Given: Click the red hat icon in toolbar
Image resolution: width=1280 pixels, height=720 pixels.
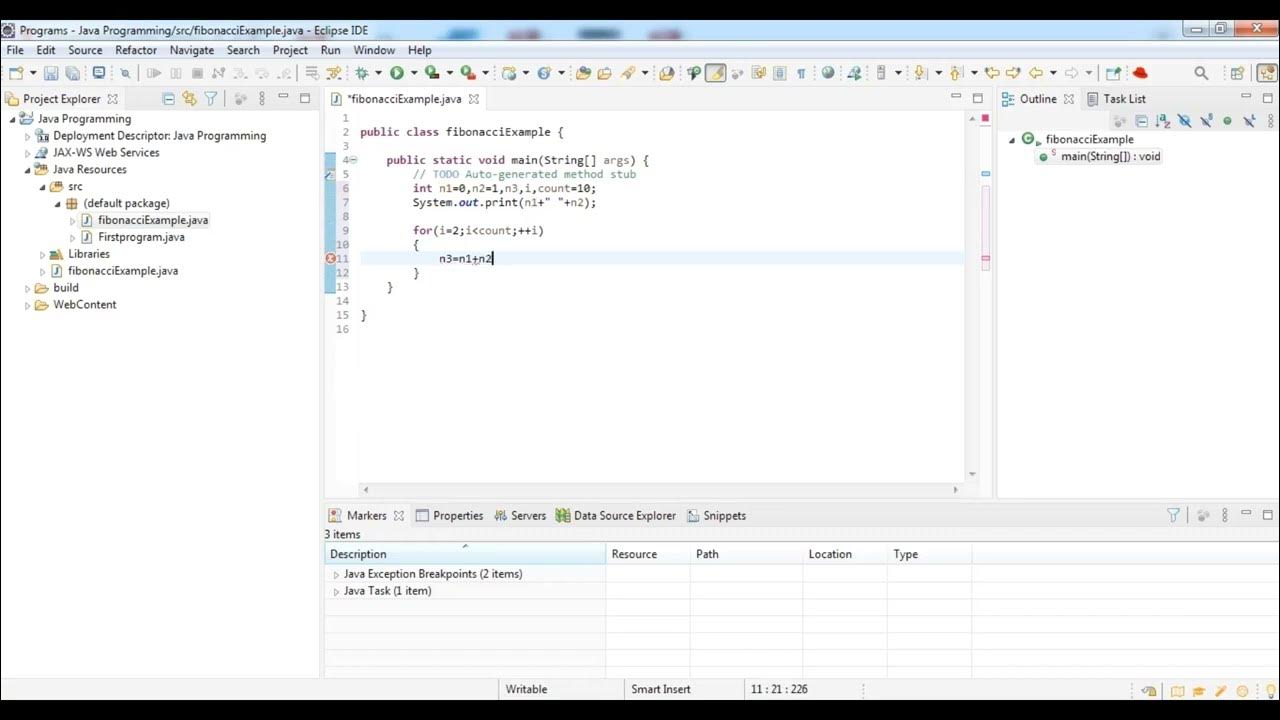Looking at the screenshot, I should tap(1138, 73).
